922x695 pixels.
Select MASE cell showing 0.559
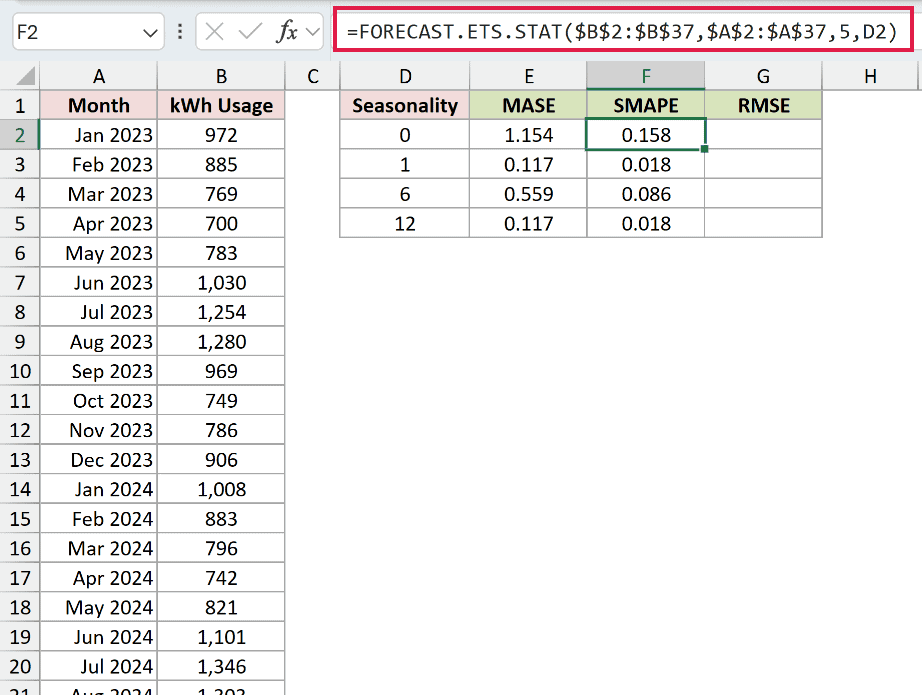click(528, 194)
